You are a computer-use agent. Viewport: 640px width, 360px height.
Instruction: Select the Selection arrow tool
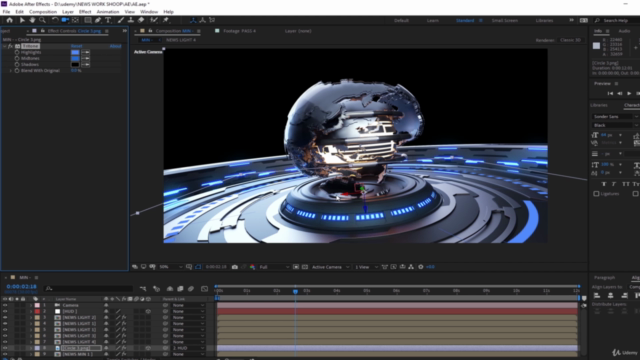point(22,20)
